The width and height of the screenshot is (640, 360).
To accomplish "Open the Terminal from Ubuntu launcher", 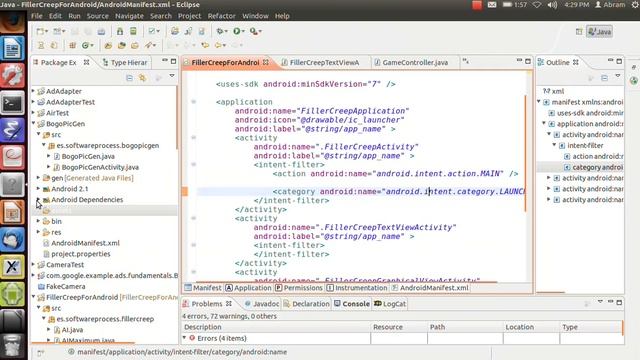I will pos(13,103).
